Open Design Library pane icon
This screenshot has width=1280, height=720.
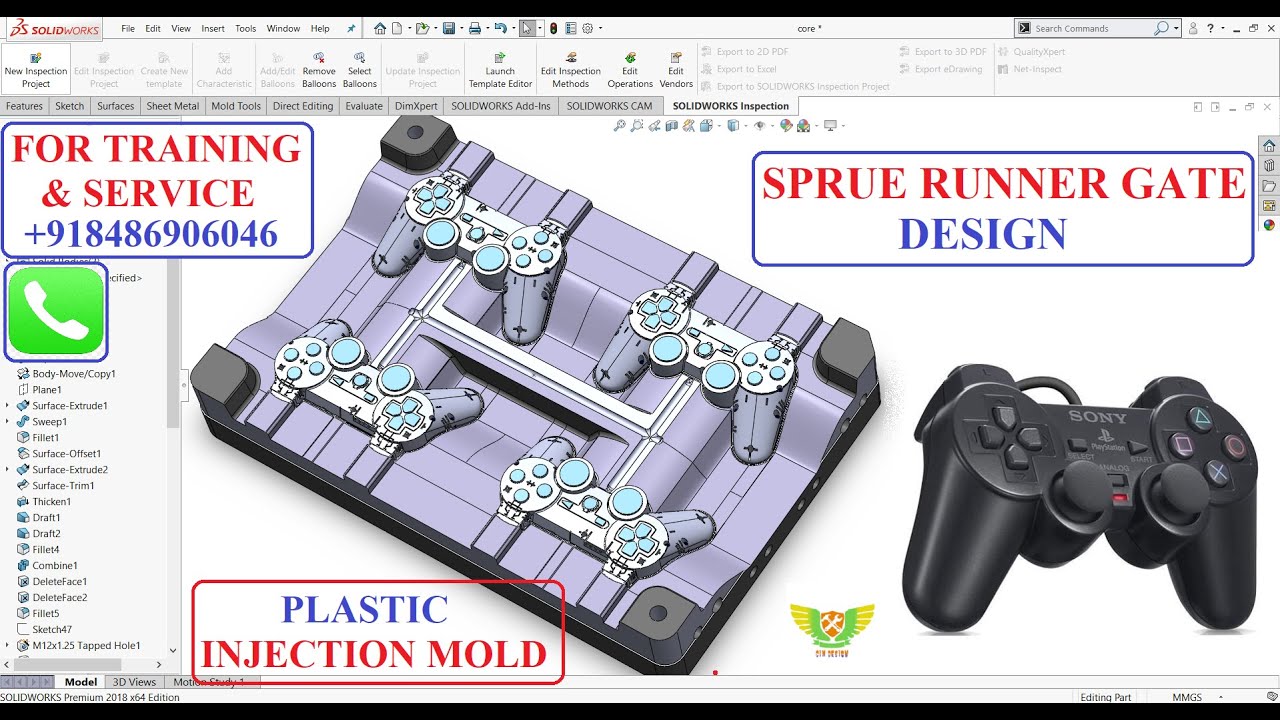[x=1269, y=166]
